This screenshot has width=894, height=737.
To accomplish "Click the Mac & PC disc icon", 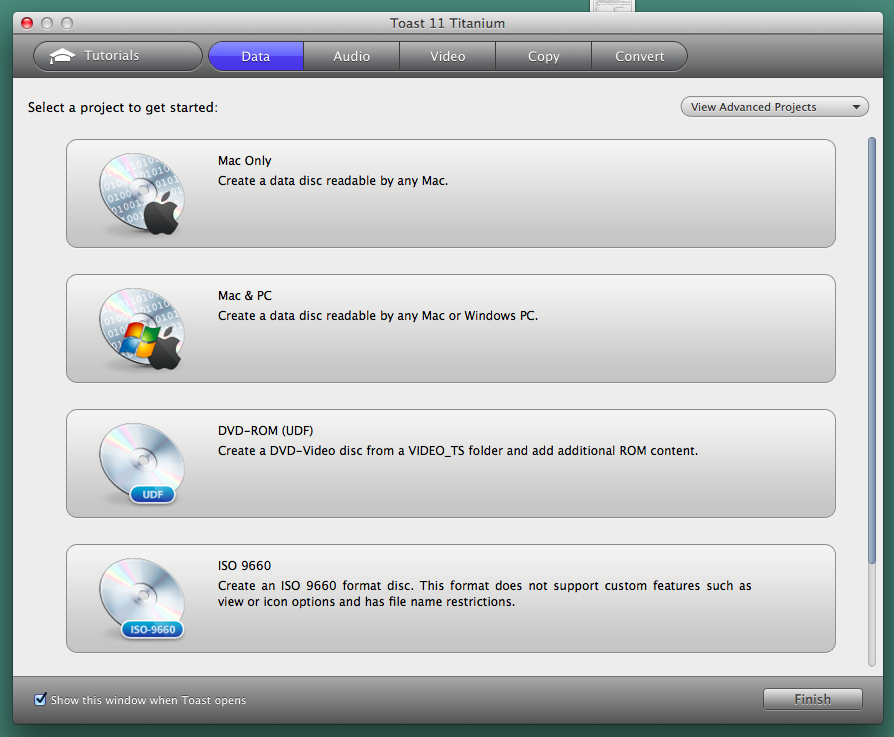I will click(x=142, y=329).
